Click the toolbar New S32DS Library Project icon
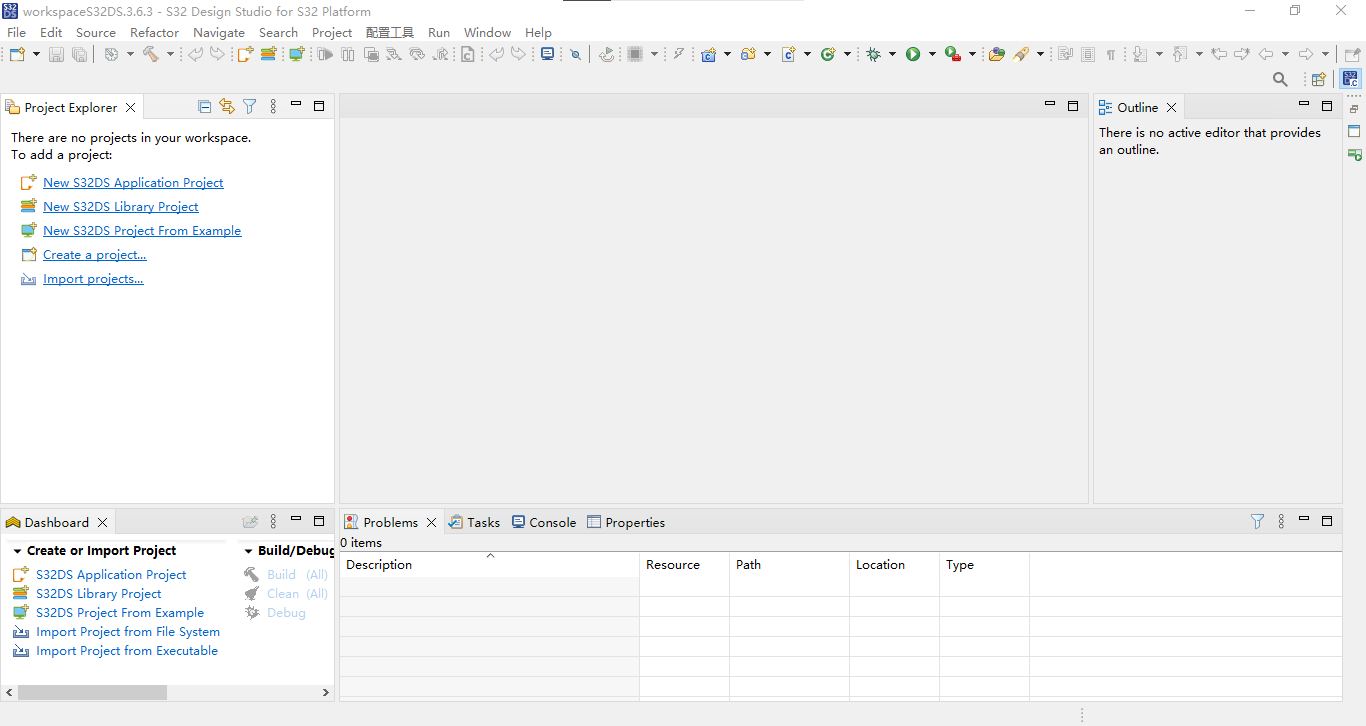 pos(268,54)
